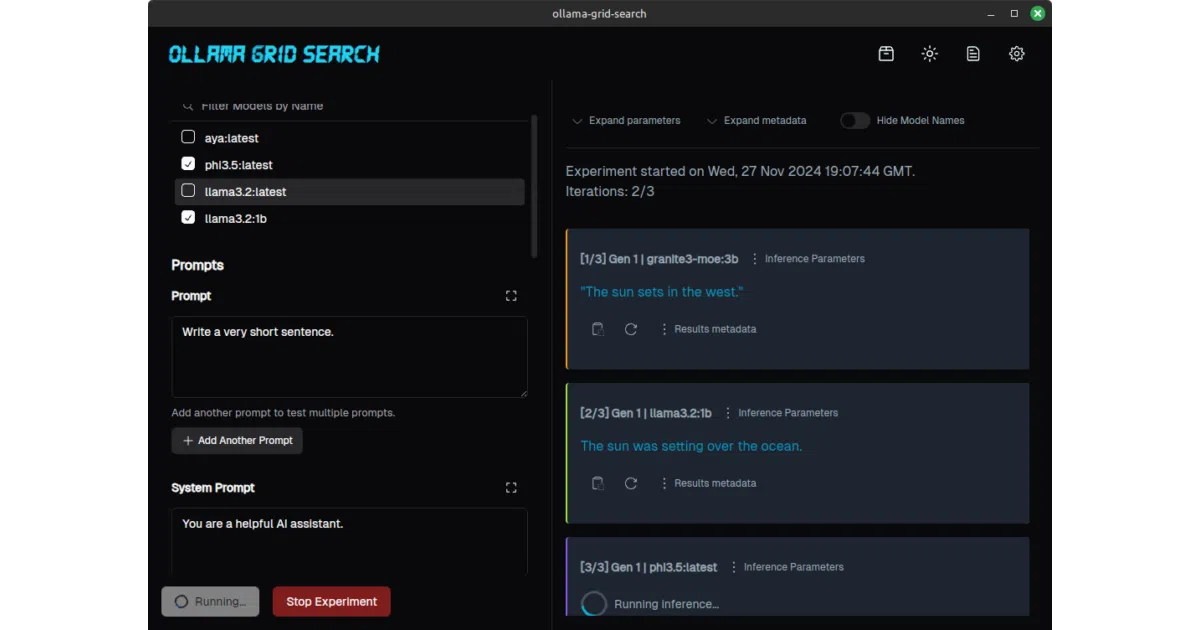The width and height of the screenshot is (1200, 630).
Task: Click the Prompts section heading
Action: click(x=197, y=265)
